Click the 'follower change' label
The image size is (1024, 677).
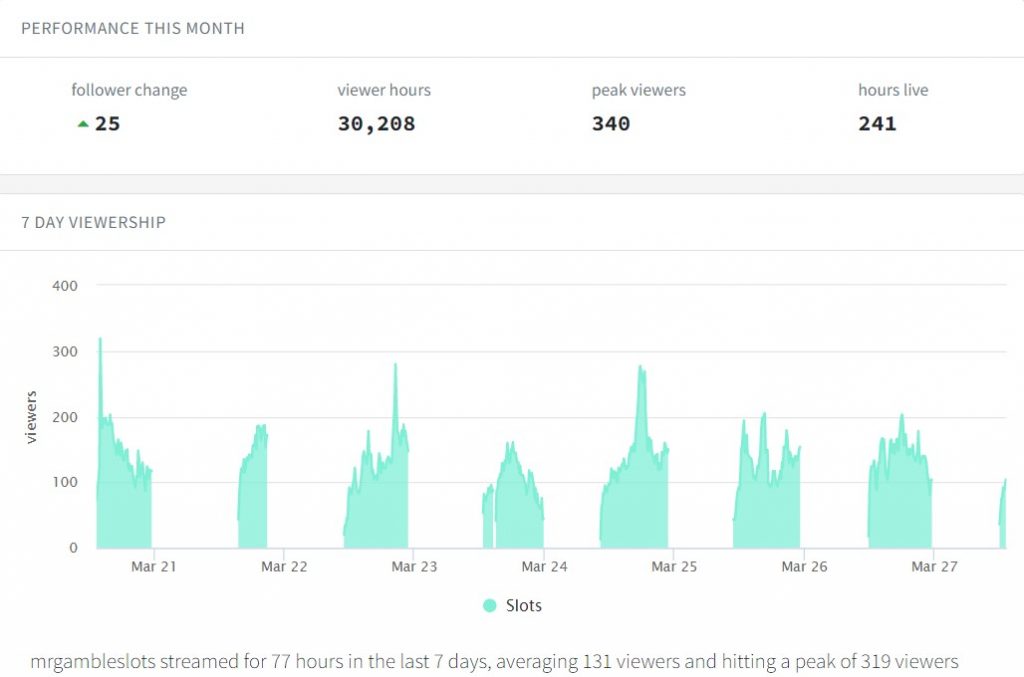(x=129, y=90)
